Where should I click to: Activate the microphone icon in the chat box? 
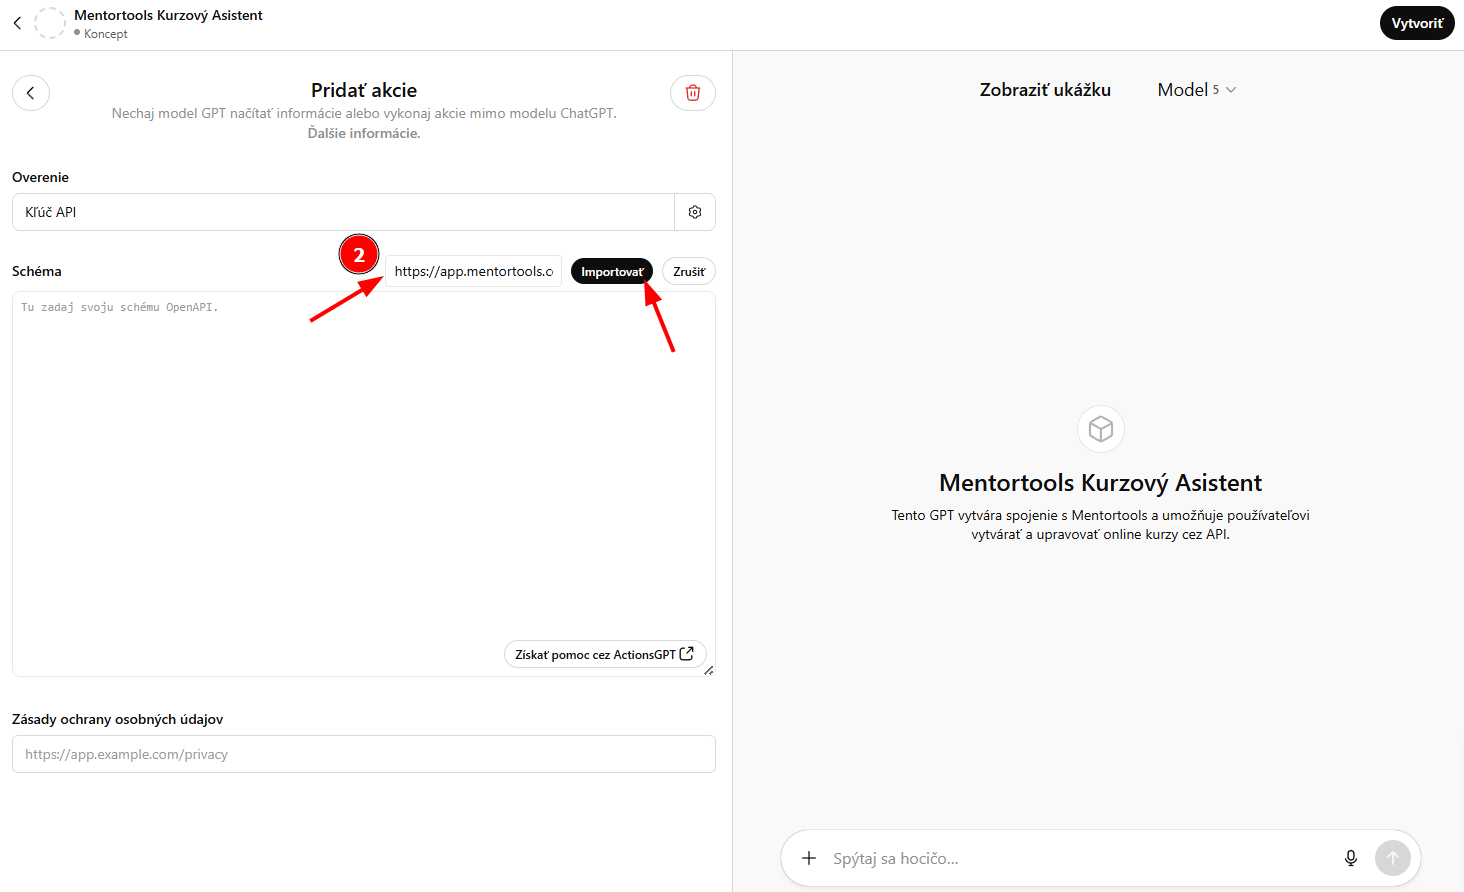pos(1351,858)
